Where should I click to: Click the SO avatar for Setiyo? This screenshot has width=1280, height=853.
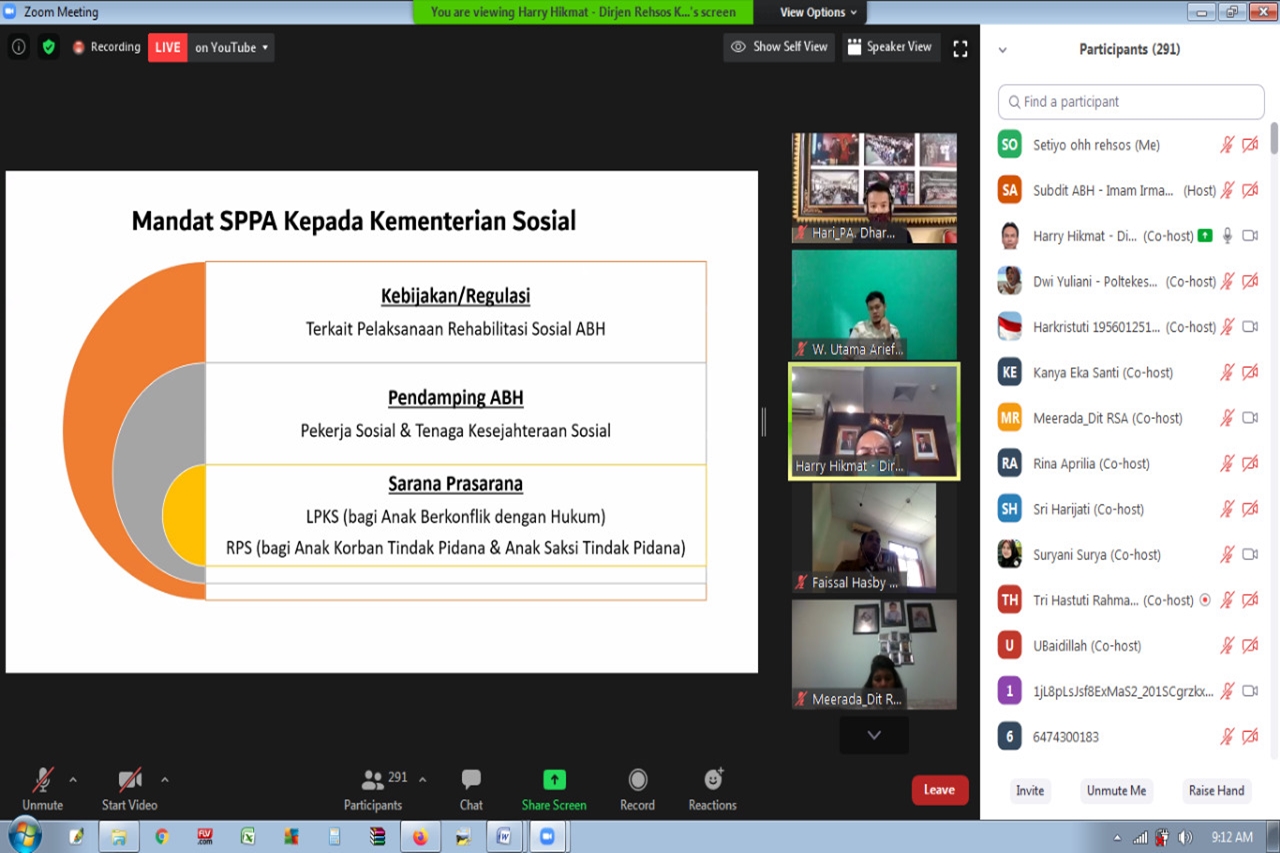pyautogui.click(x=1010, y=145)
